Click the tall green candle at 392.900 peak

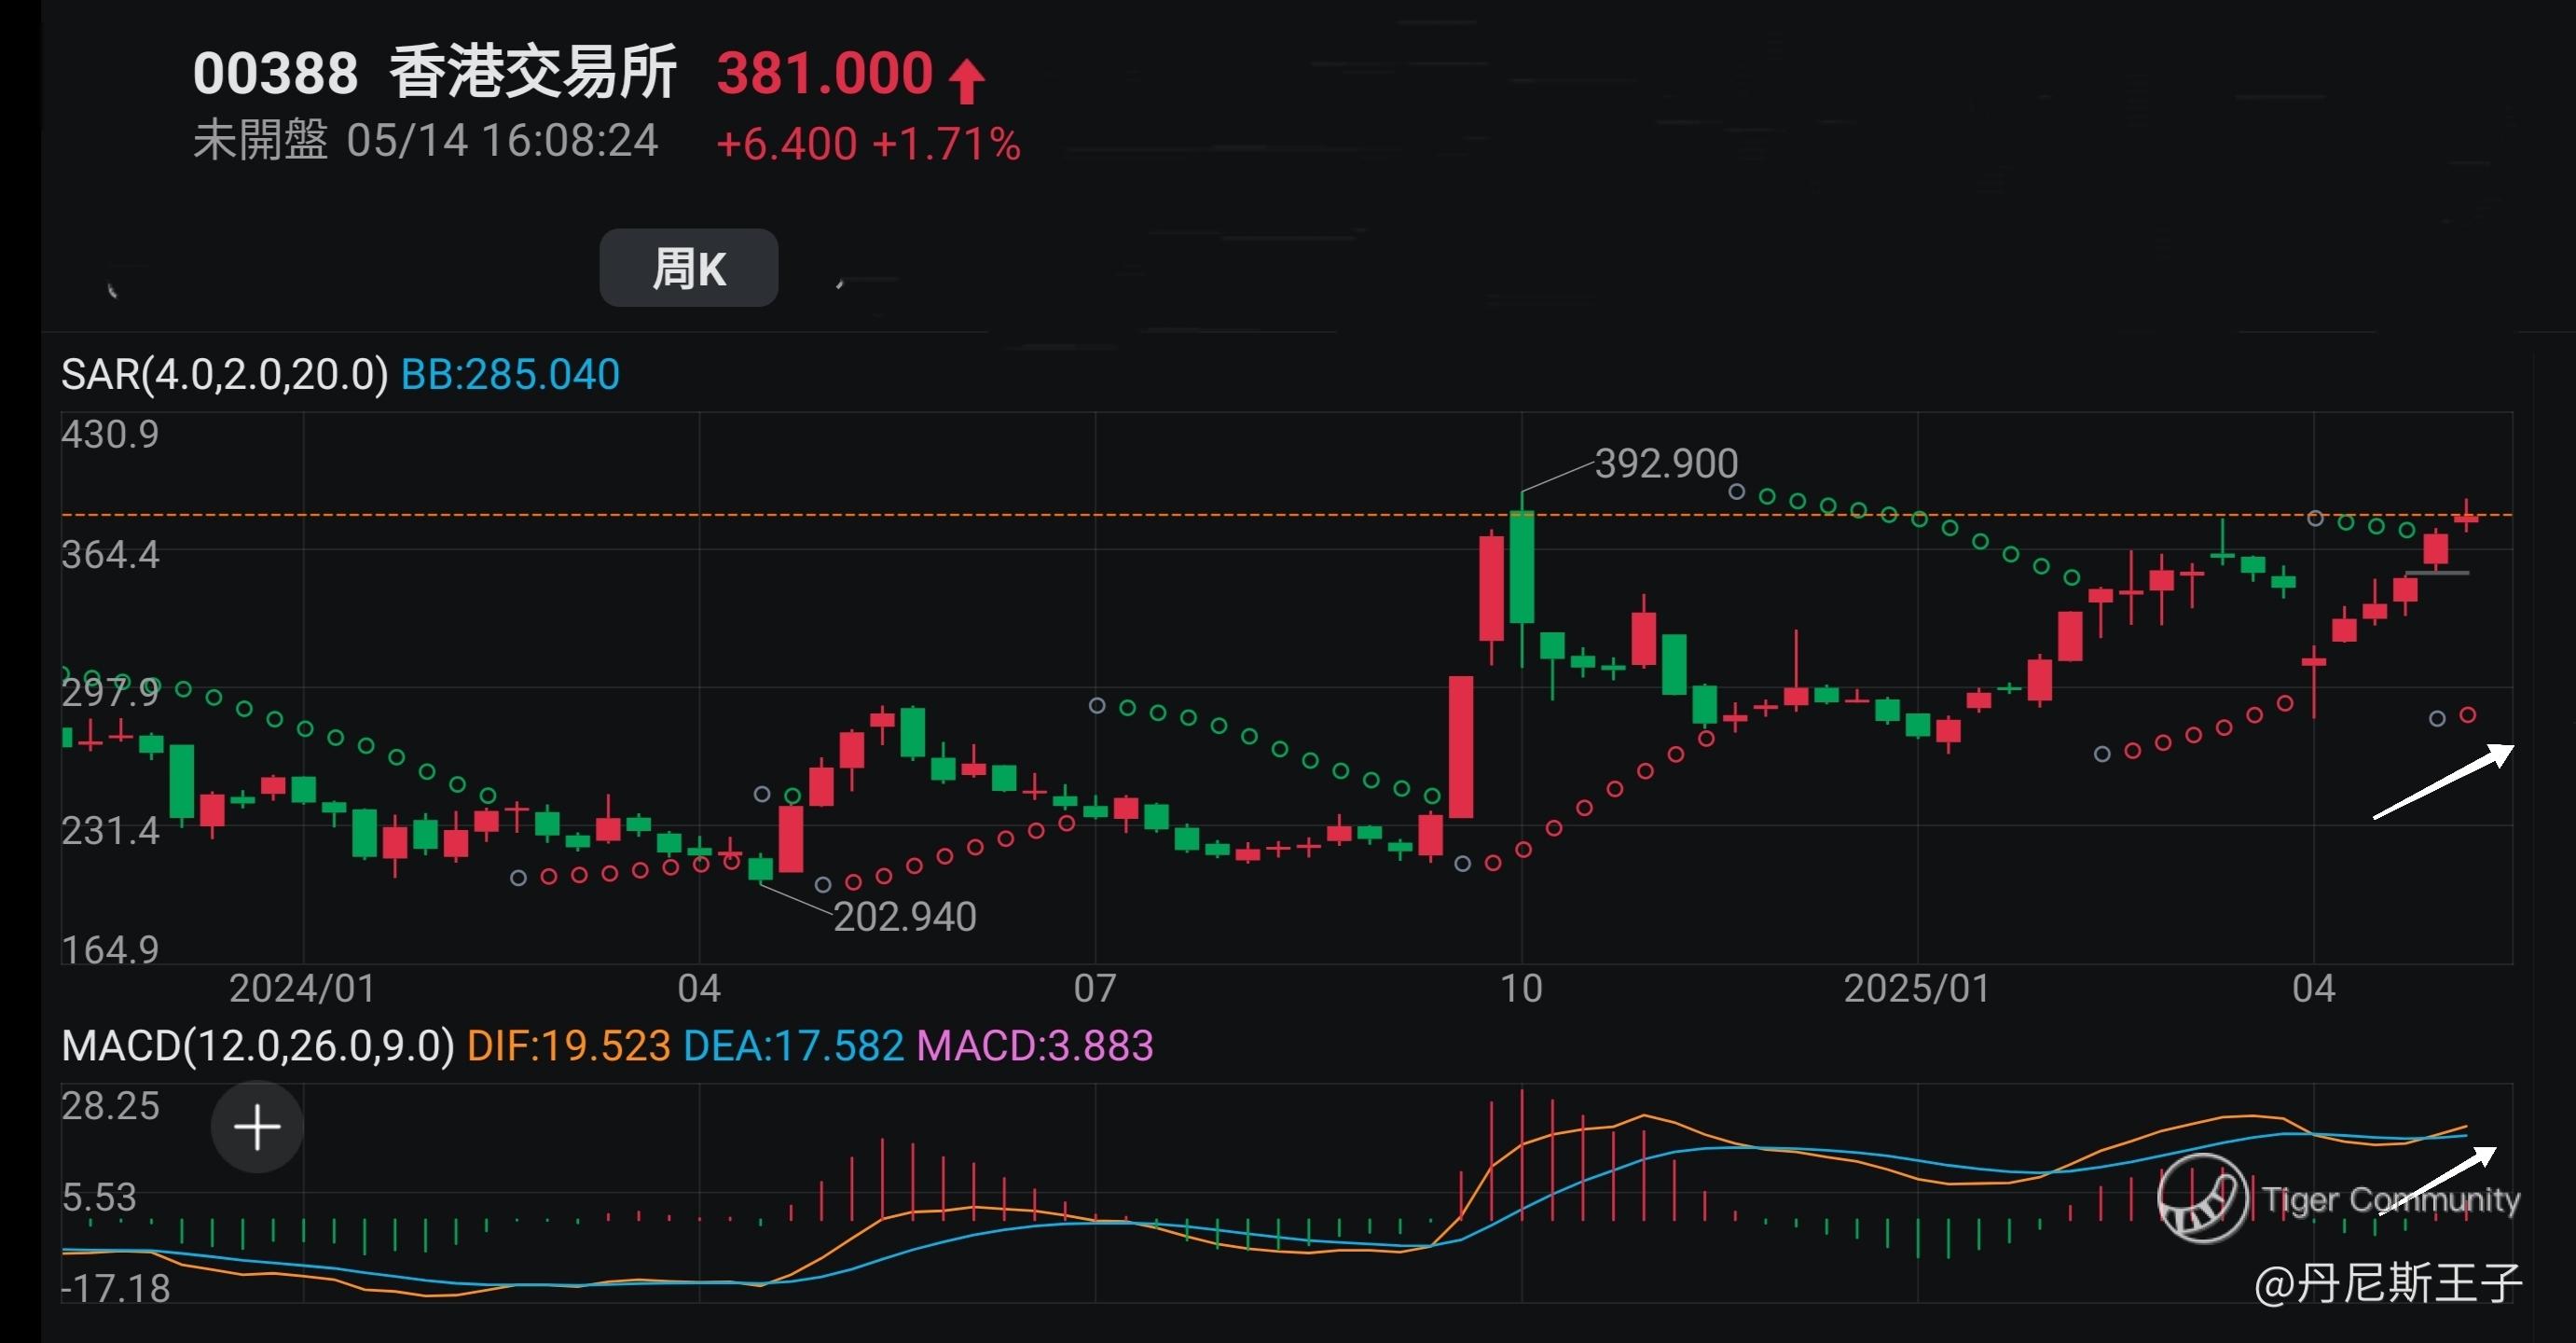tap(1521, 567)
